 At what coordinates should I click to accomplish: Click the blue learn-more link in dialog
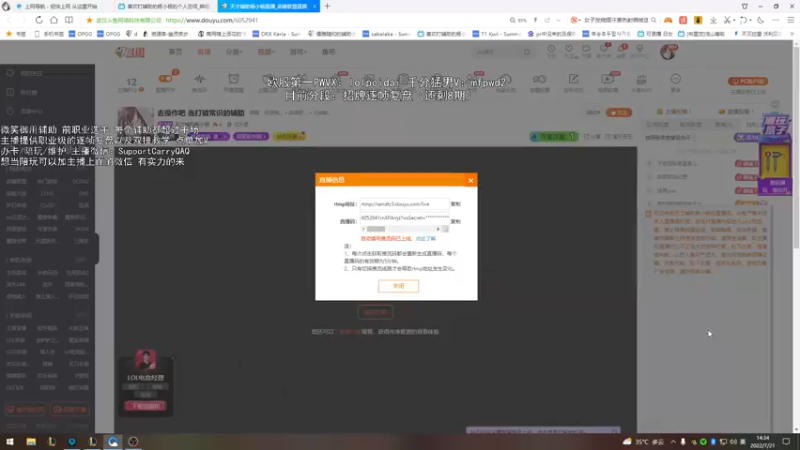pyautogui.click(x=426, y=239)
